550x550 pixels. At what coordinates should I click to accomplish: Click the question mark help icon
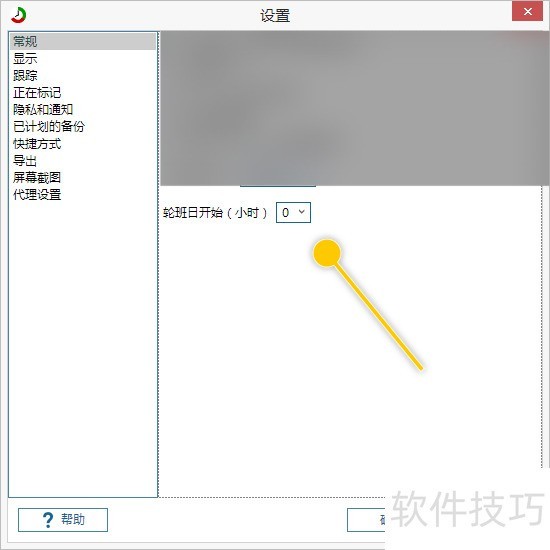pyautogui.click(x=48, y=519)
